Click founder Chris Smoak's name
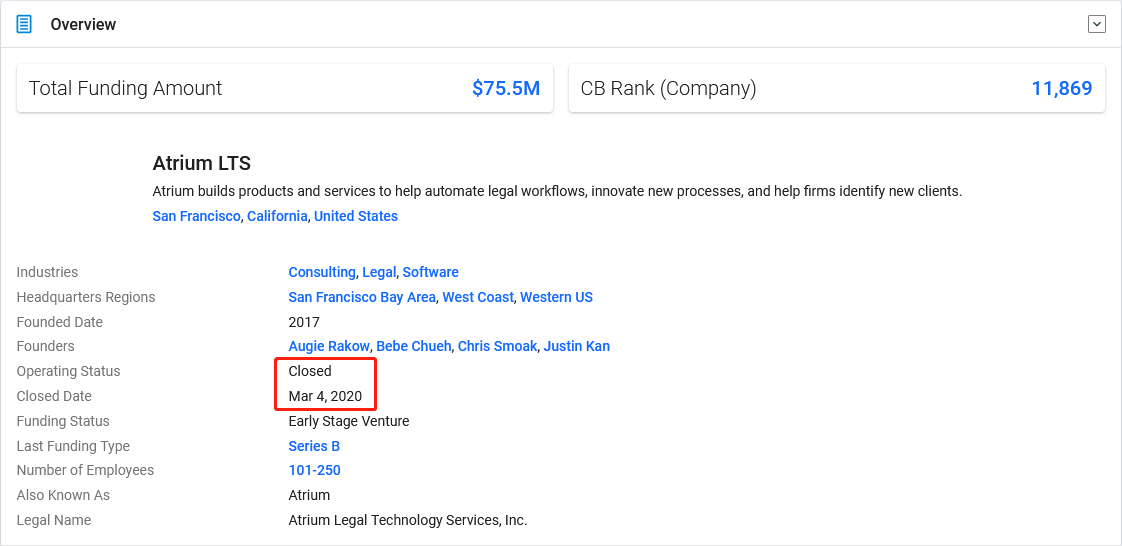 (x=497, y=346)
